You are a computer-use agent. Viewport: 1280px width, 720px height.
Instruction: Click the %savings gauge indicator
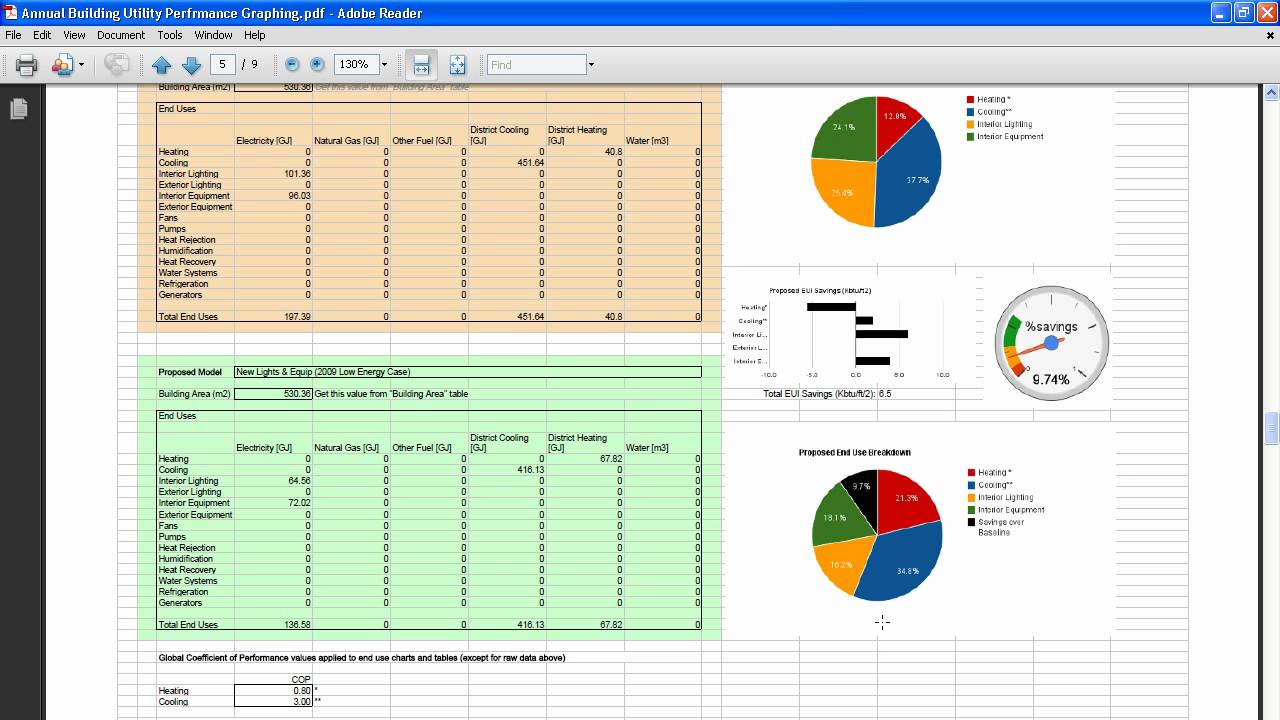pos(1051,343)
